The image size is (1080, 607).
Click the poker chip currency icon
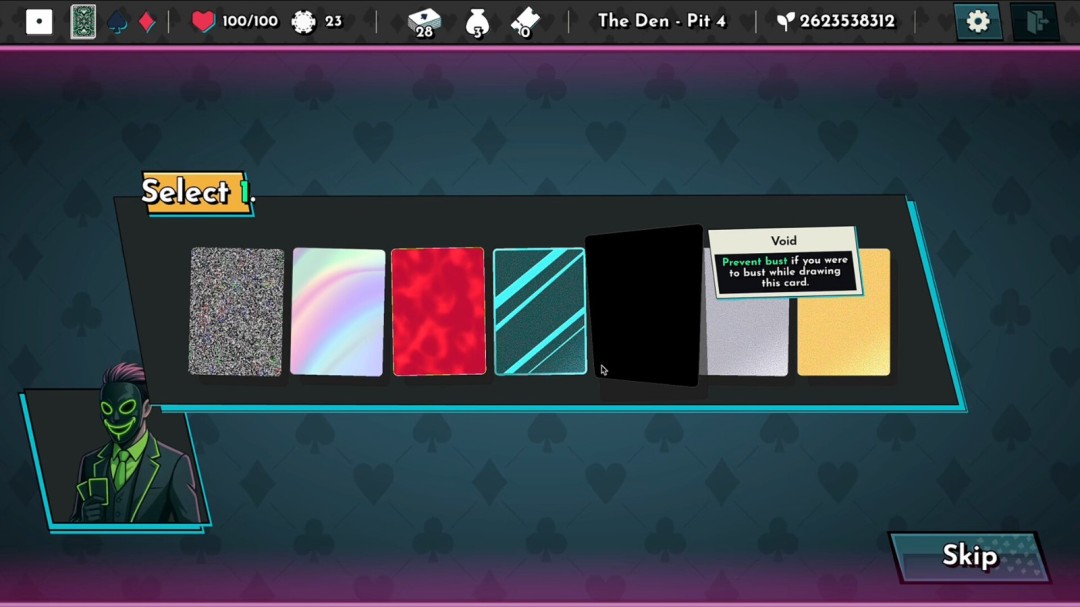click(303, 22)
